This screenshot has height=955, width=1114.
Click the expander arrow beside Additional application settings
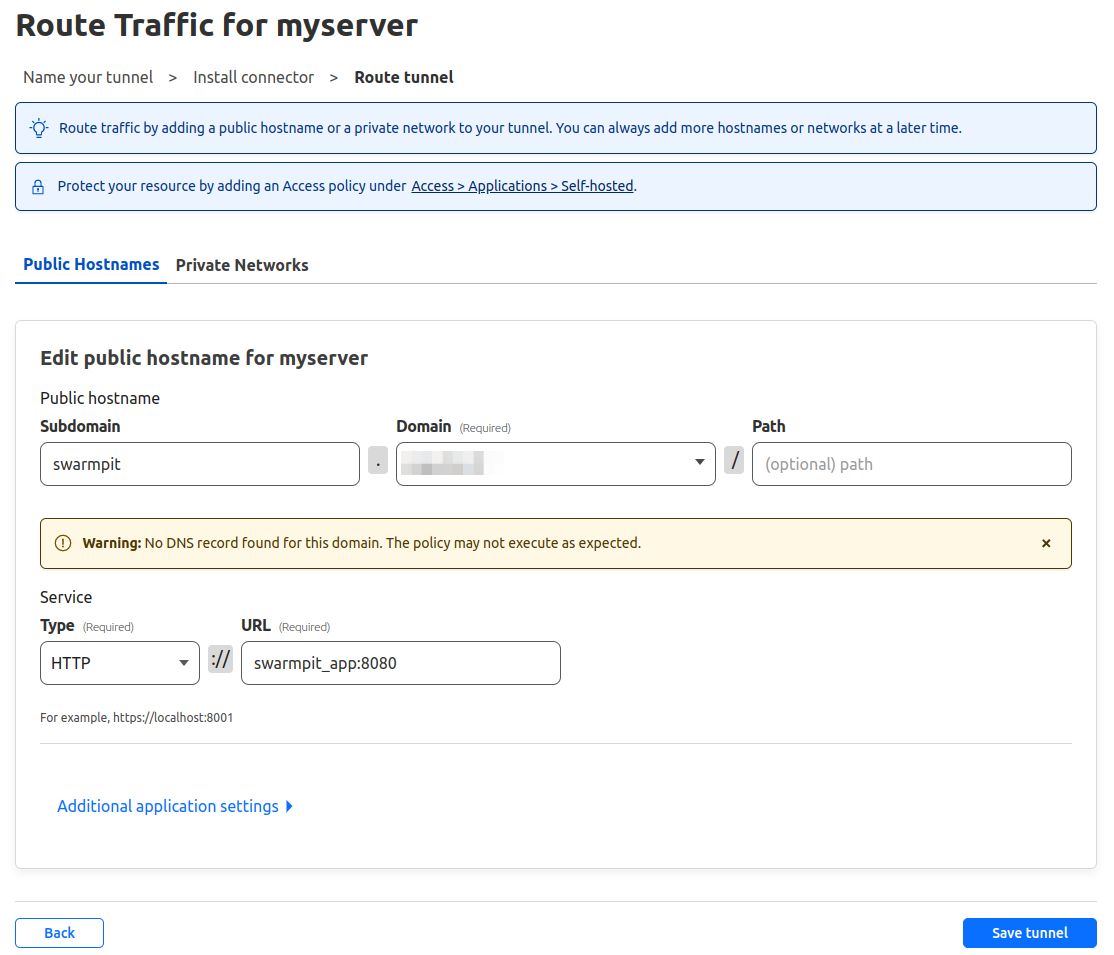(x=289, y=806)
